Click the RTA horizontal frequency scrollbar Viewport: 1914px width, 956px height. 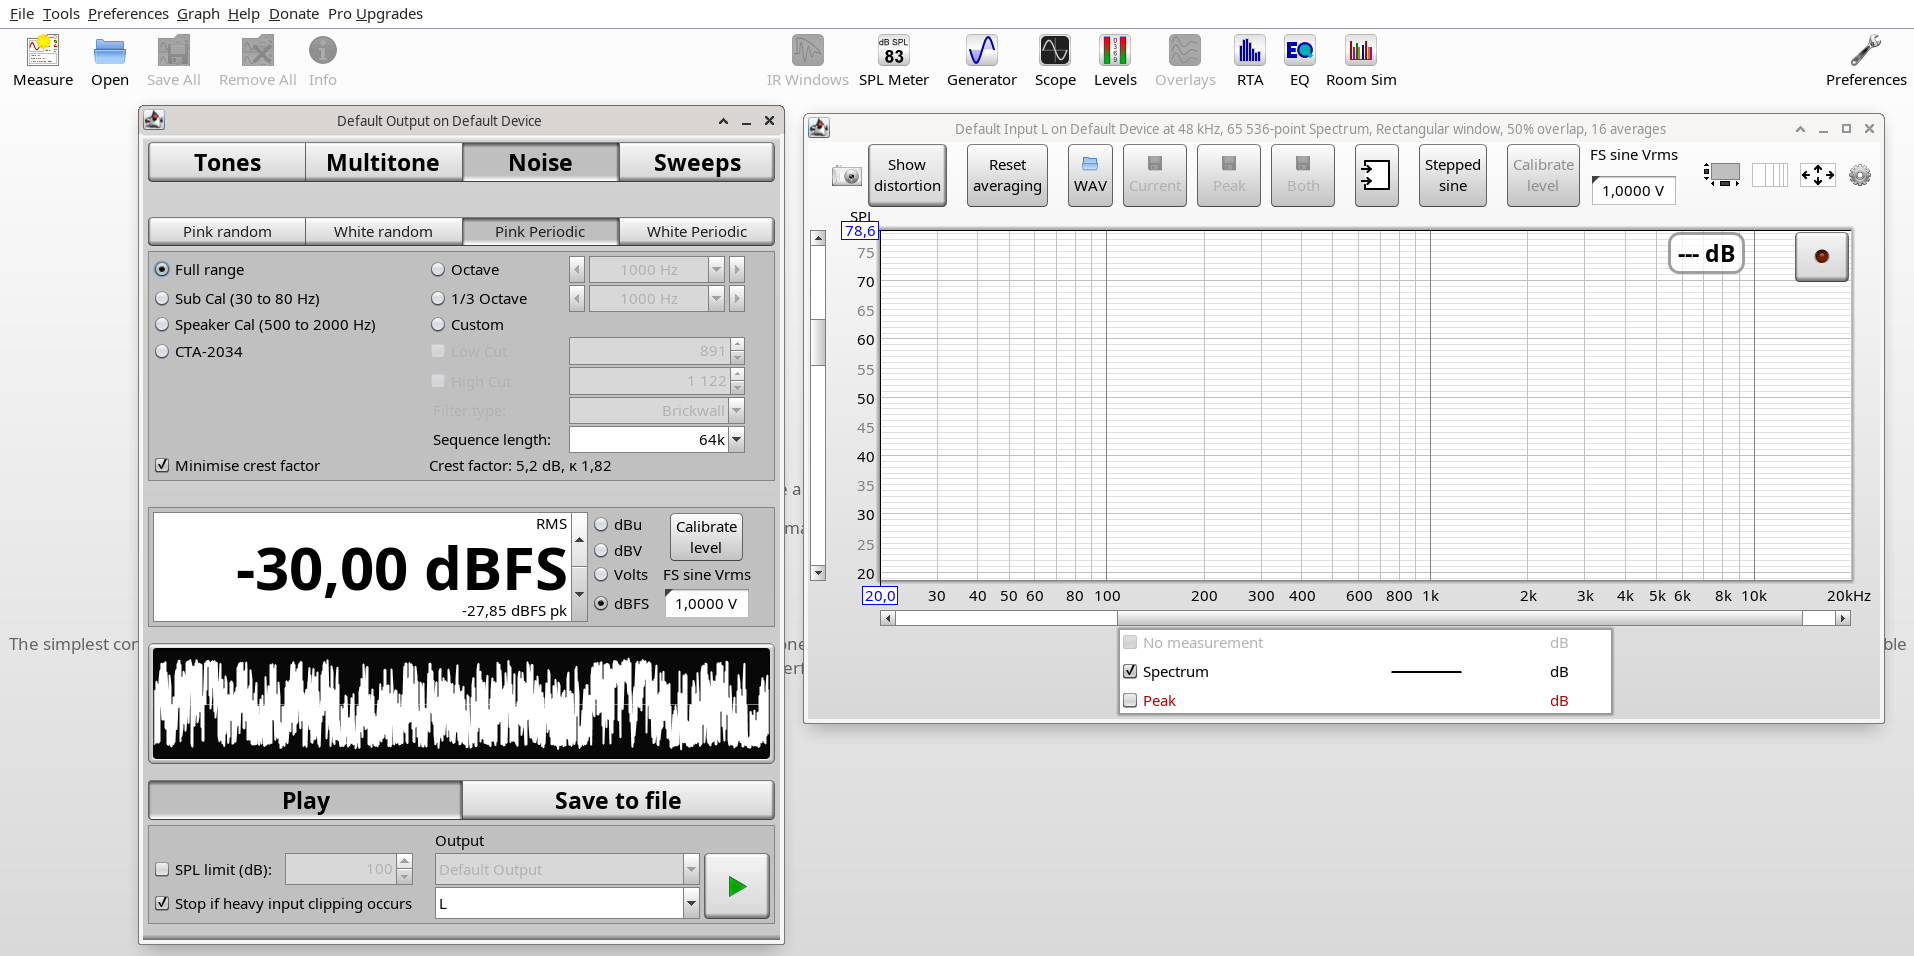coord(1459,618)
